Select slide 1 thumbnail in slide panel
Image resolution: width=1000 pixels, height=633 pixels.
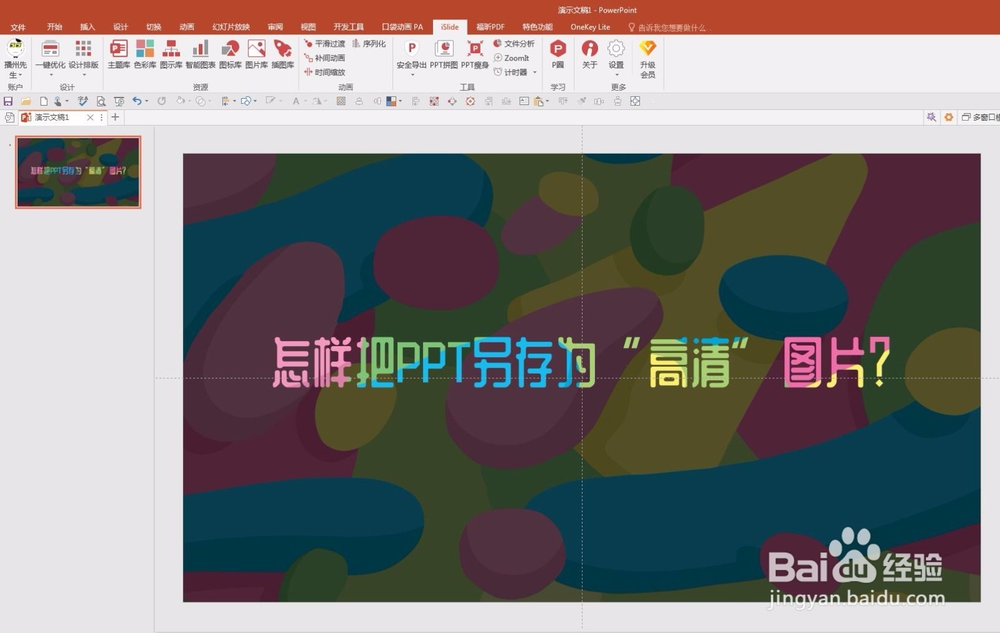79,172
